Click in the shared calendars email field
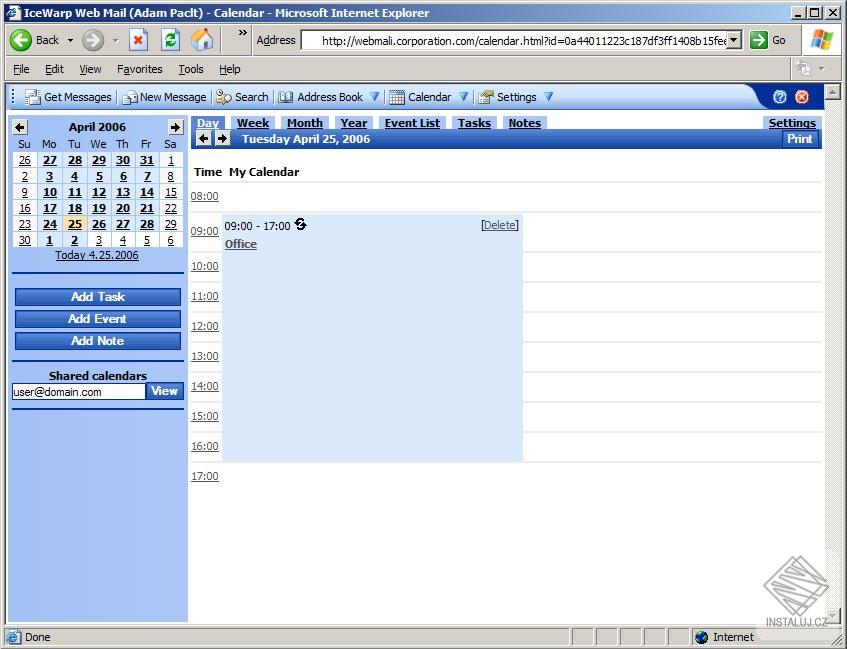Image resolution: width=847 pixels, height=649 pixels. (x=79, y=392)
